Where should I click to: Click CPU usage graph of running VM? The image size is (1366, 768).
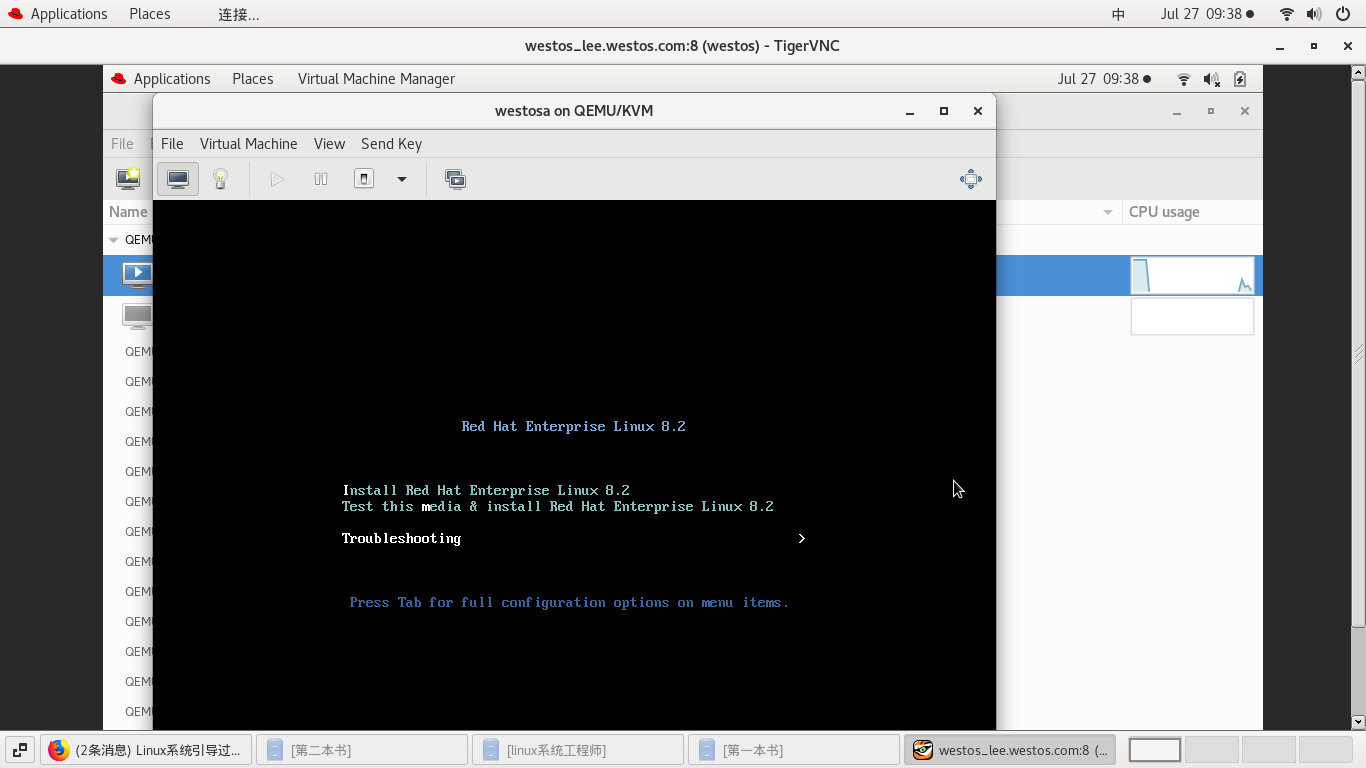click(x=1192, y=275)
